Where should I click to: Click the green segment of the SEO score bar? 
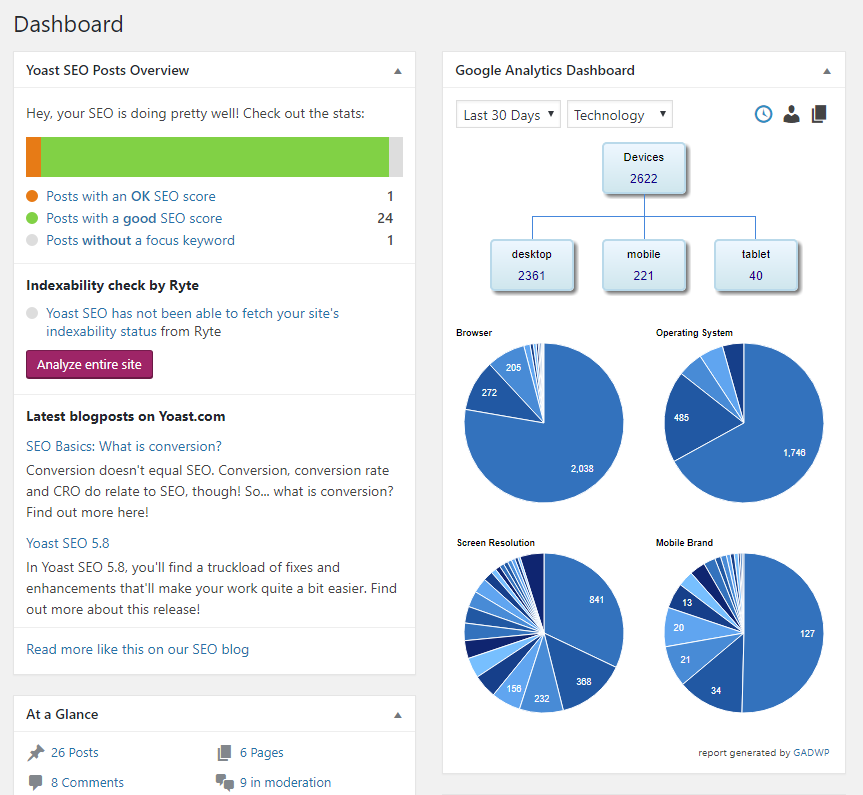coord(215,157)
